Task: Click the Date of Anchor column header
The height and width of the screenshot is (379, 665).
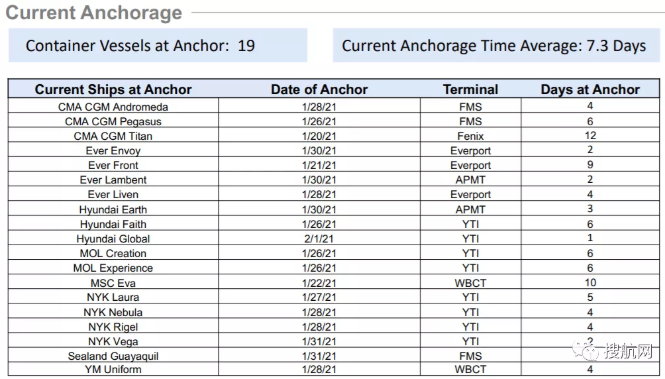Action: (x=319, y=89)
